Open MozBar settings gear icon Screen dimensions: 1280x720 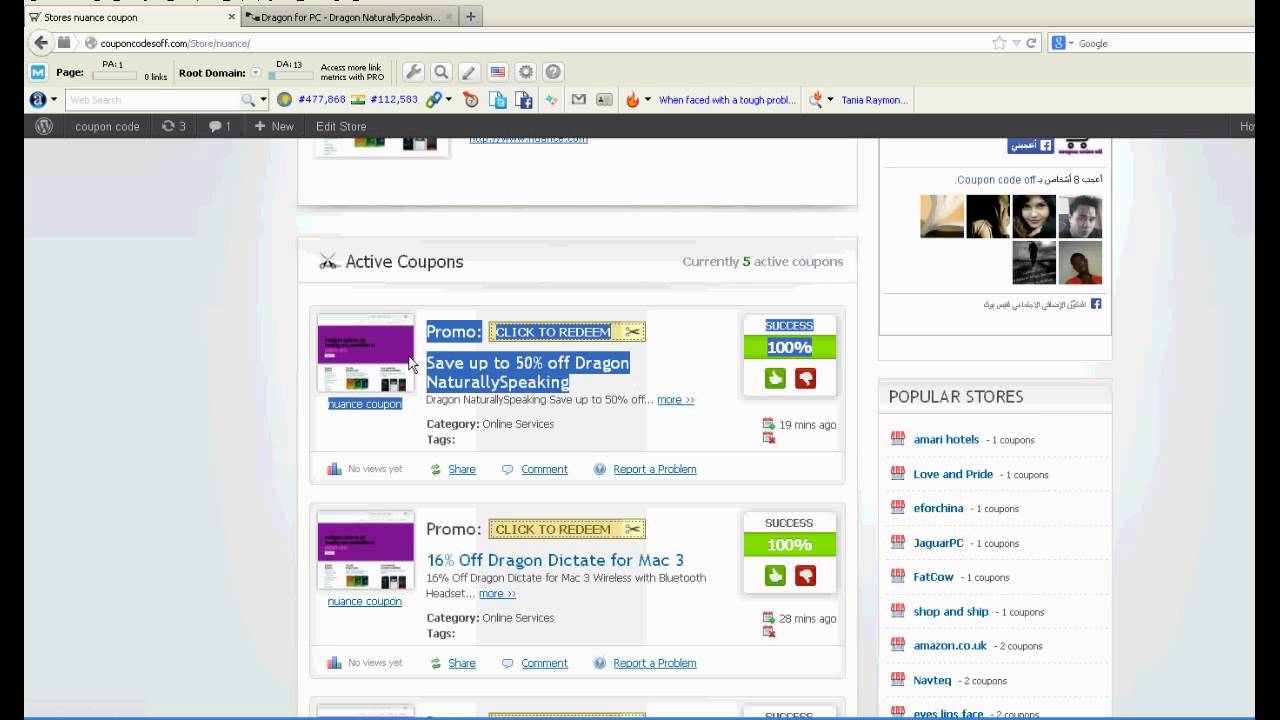click(525, 72)
